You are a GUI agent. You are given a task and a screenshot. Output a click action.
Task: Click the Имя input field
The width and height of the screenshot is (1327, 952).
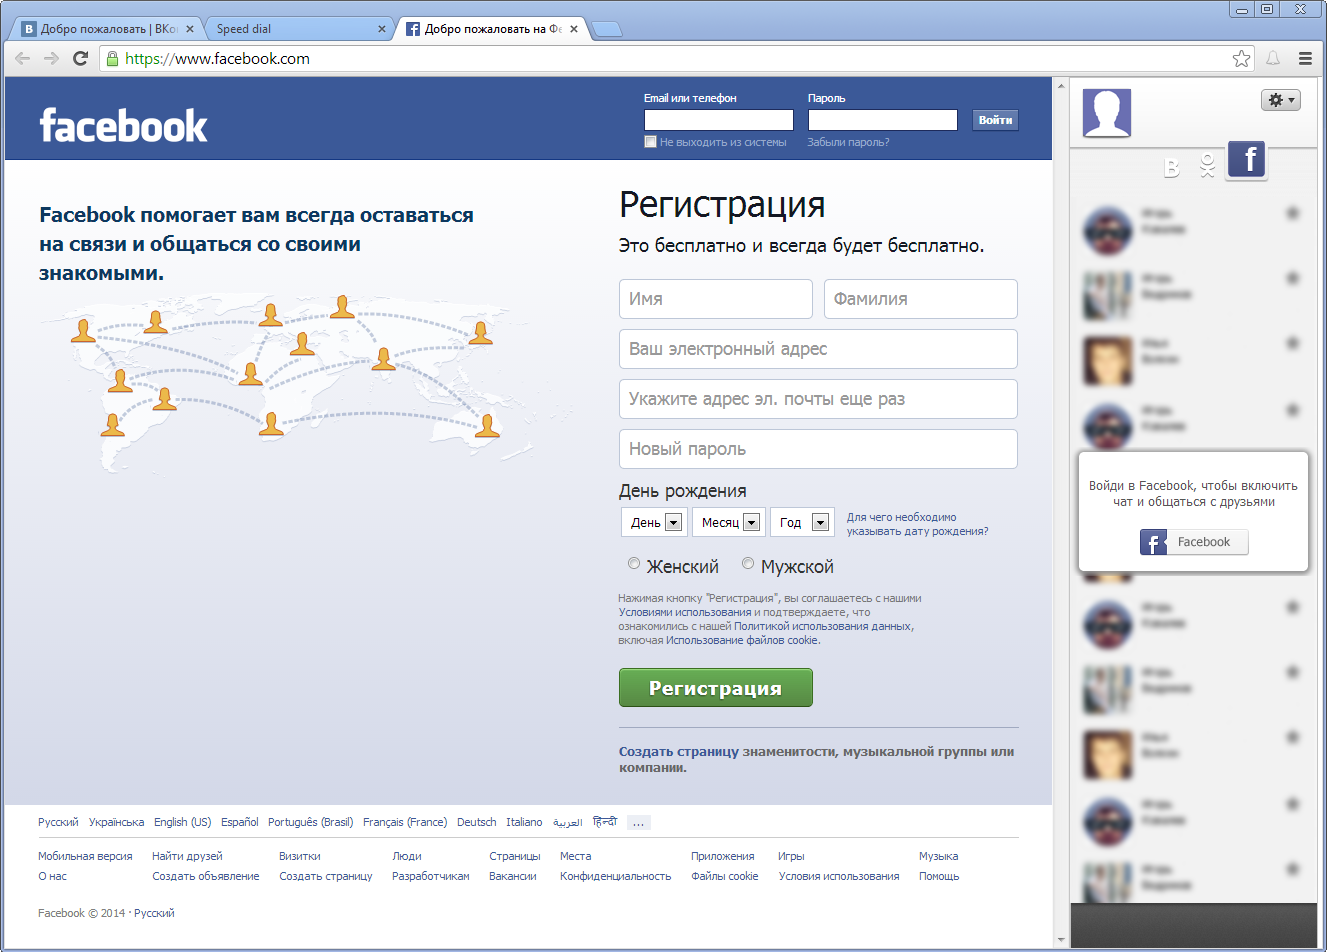(x=716, y=299)
